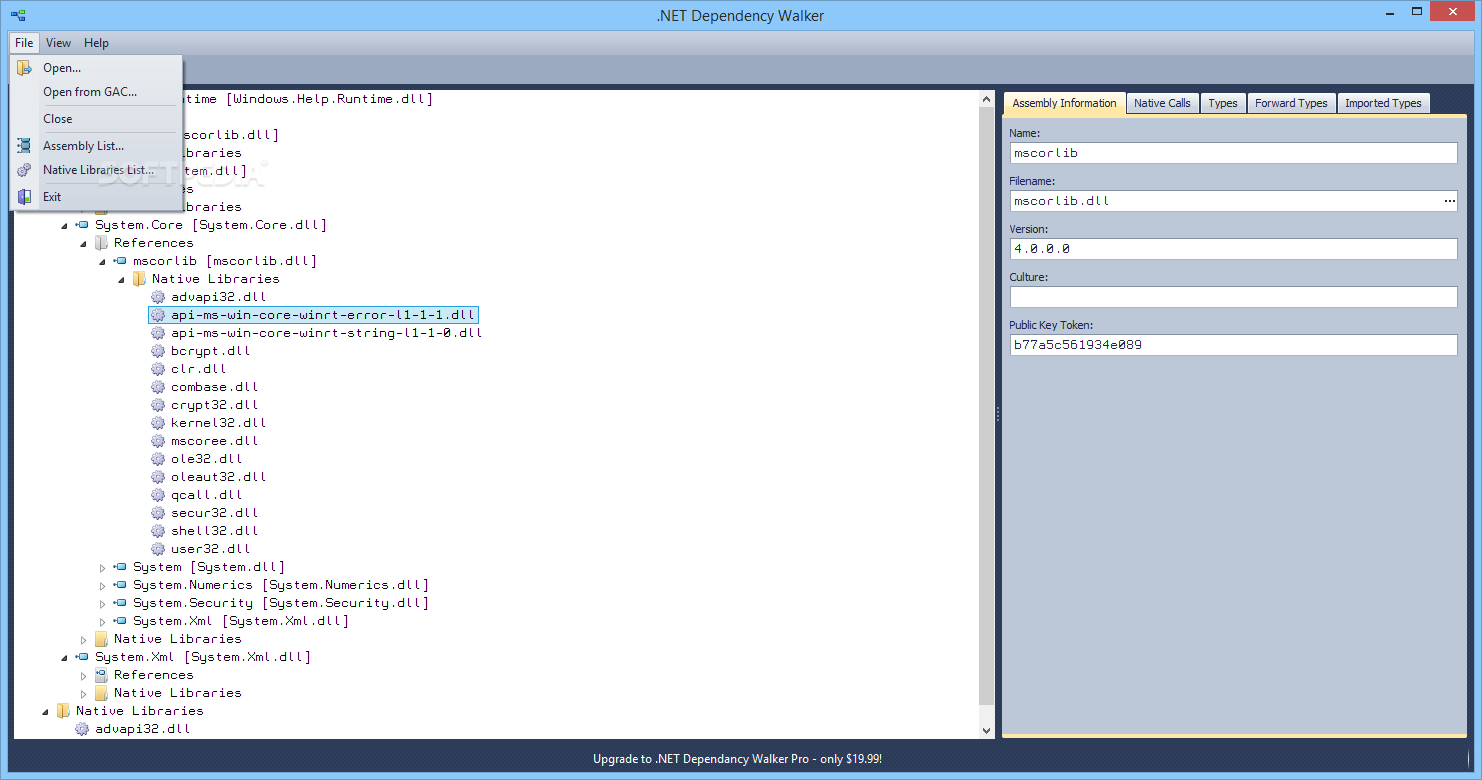The width and height of the screenshot is (1482, 780).
Task: Click gear icon next to ole32.dll
Action: (x=157, y=459)
